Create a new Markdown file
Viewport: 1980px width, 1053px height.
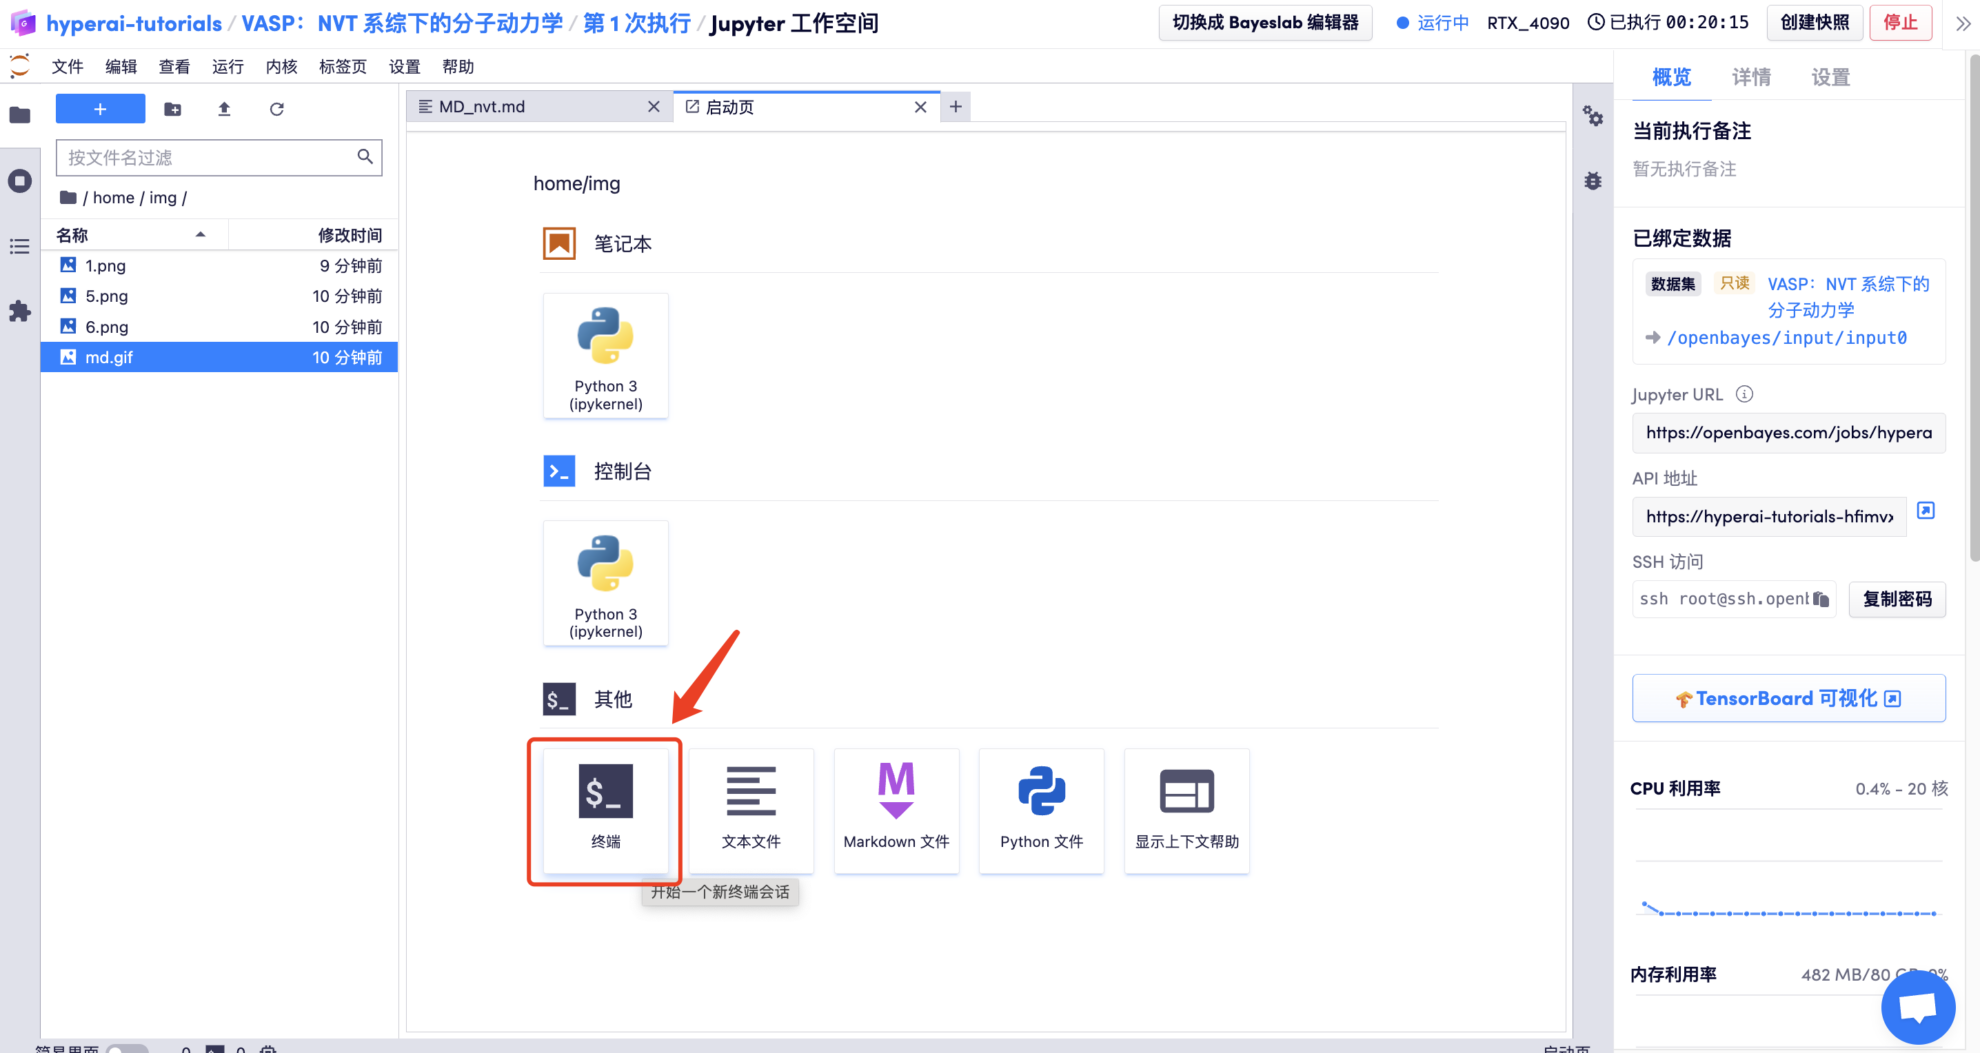click(x=896, y=809)
